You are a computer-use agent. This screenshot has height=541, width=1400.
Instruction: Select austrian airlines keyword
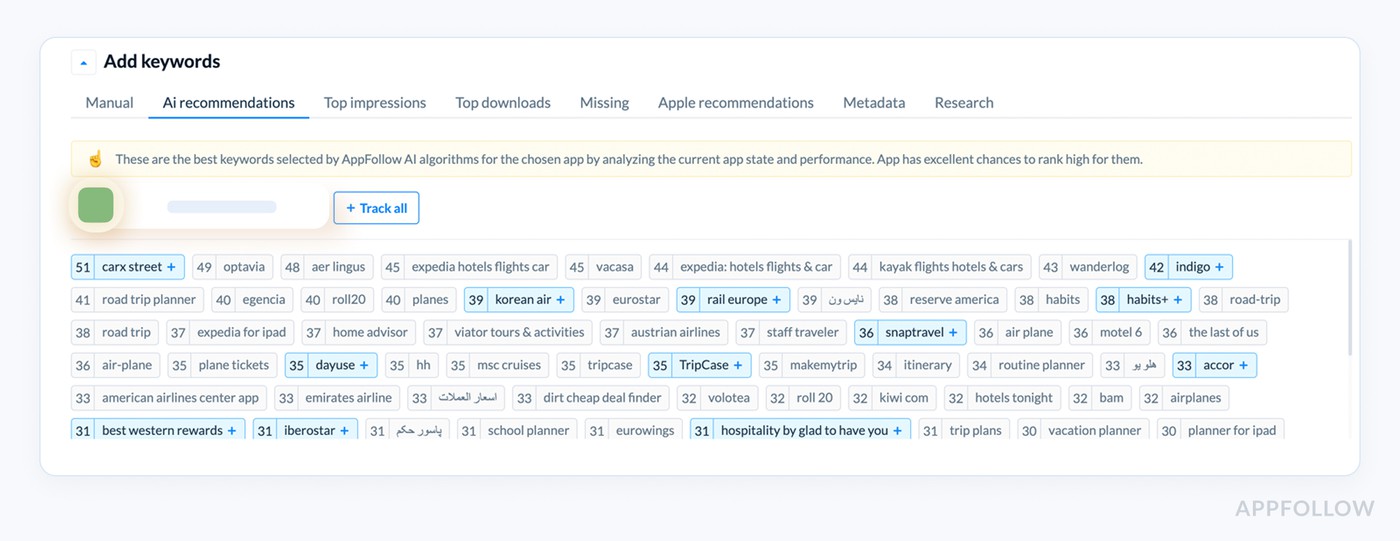point(664,332)
